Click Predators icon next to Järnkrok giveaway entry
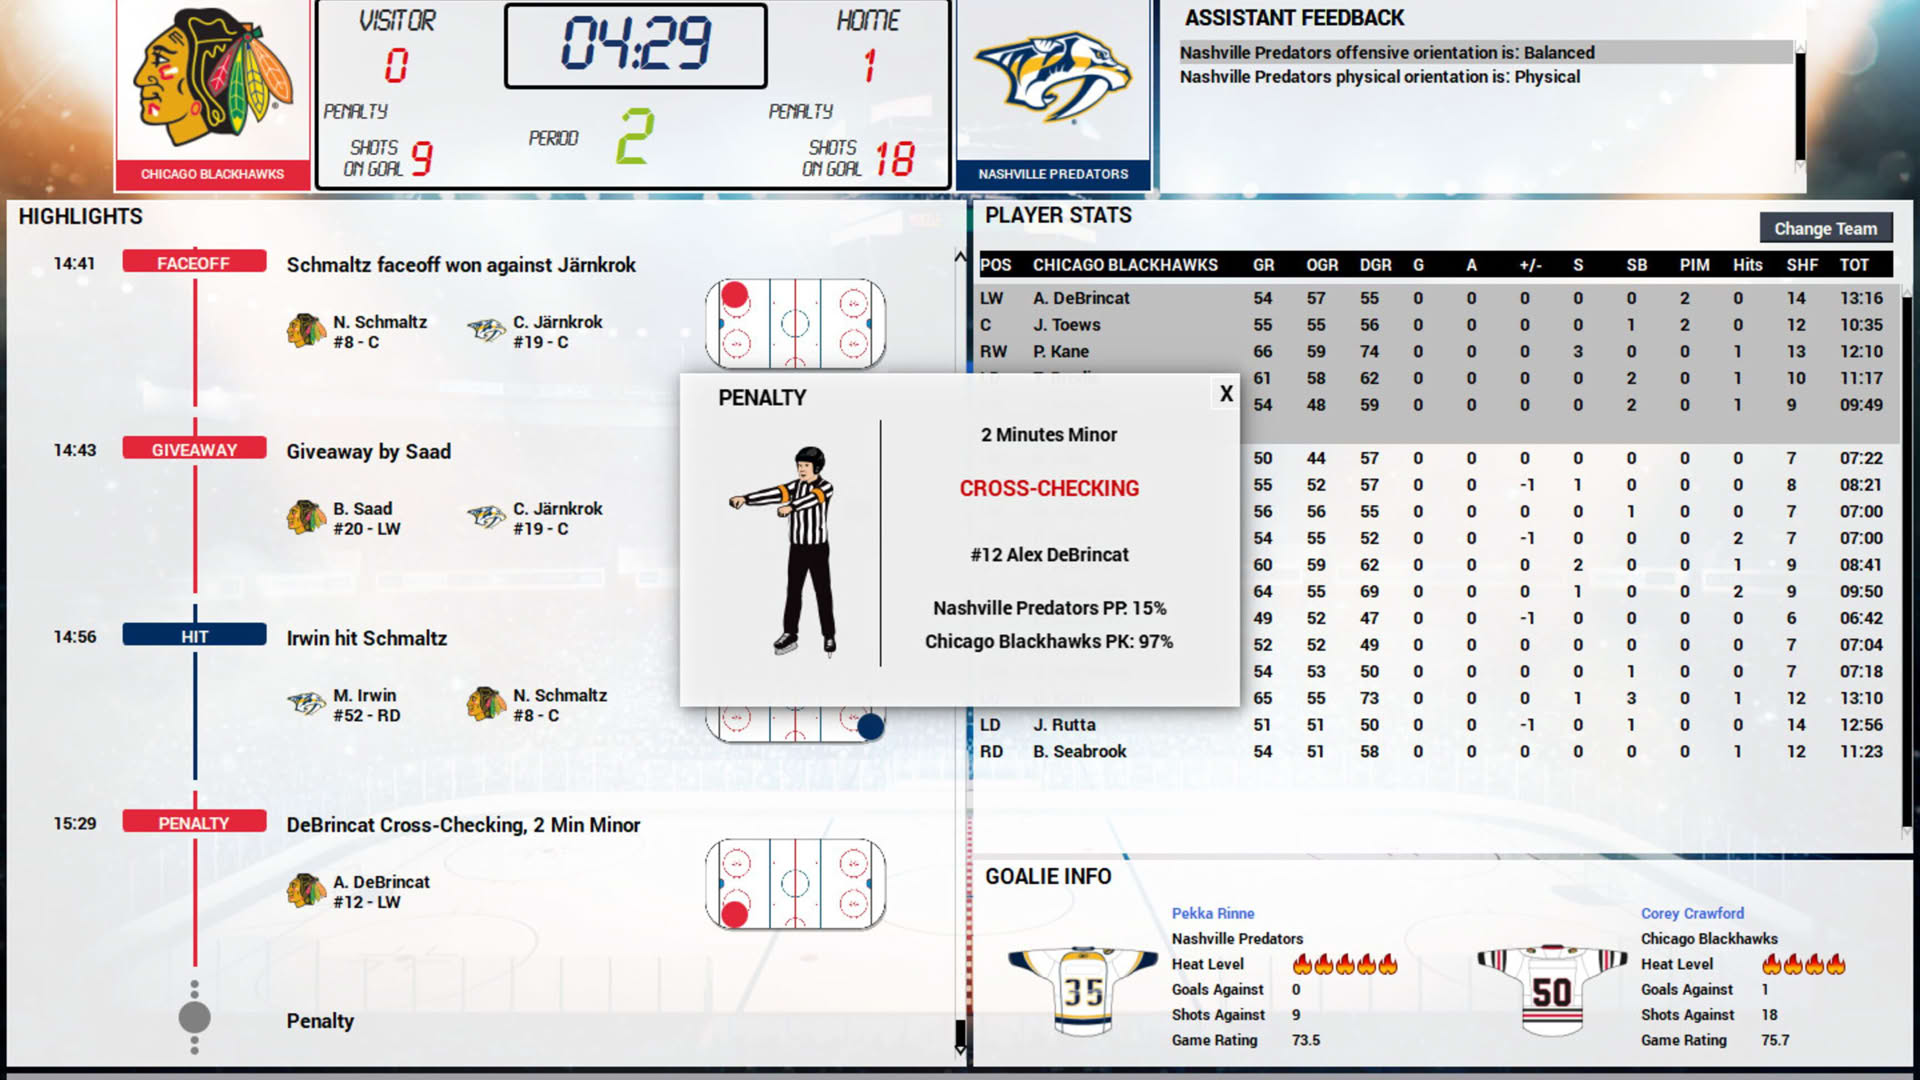This screenshot has height=1080, width=1920. coord(486,517)
